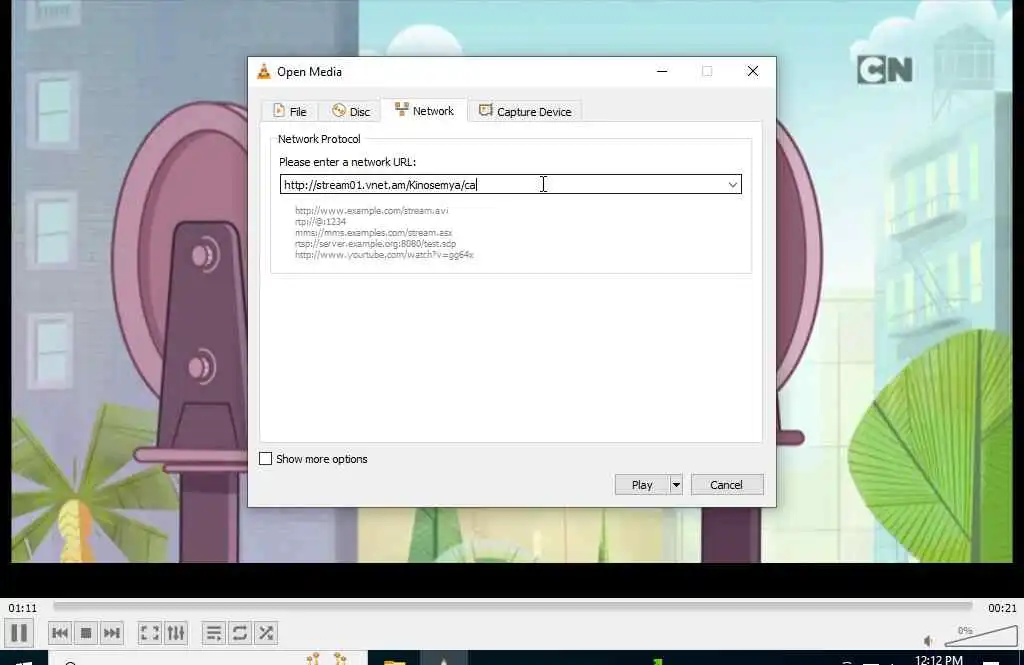Show the playlist icon
The height and width of the screenshot is (665, 1024).
point(214,632)
